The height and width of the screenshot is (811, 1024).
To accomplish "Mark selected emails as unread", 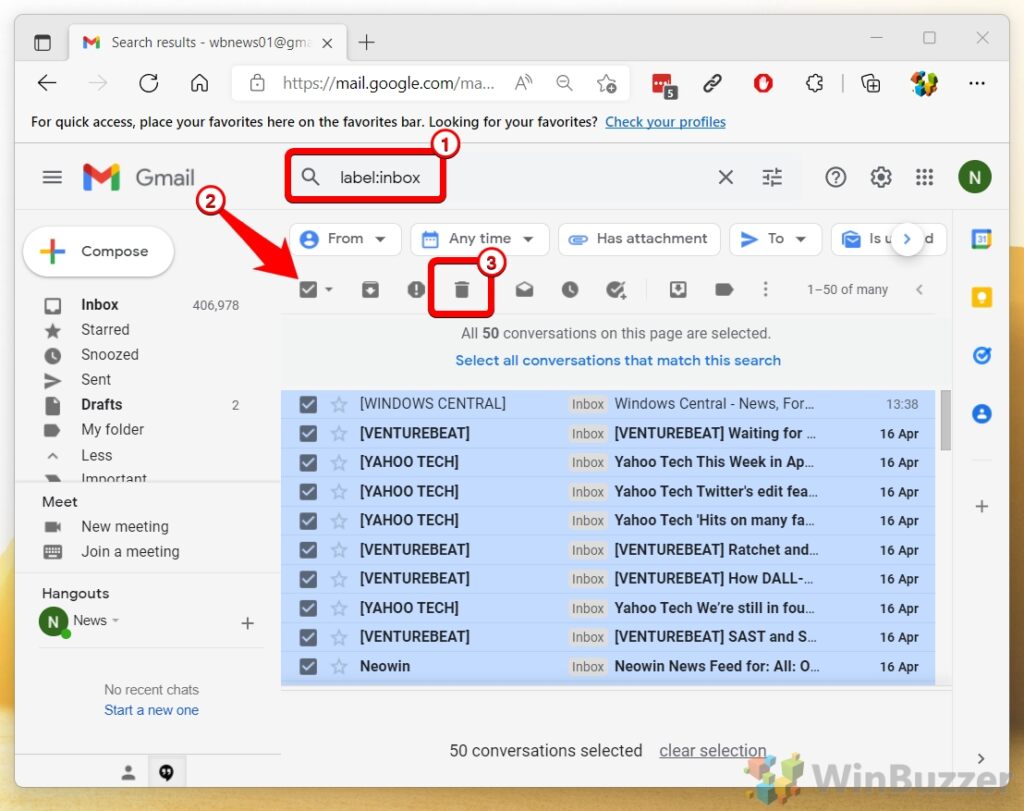I will pyautogui.click(x=524, y=289).
